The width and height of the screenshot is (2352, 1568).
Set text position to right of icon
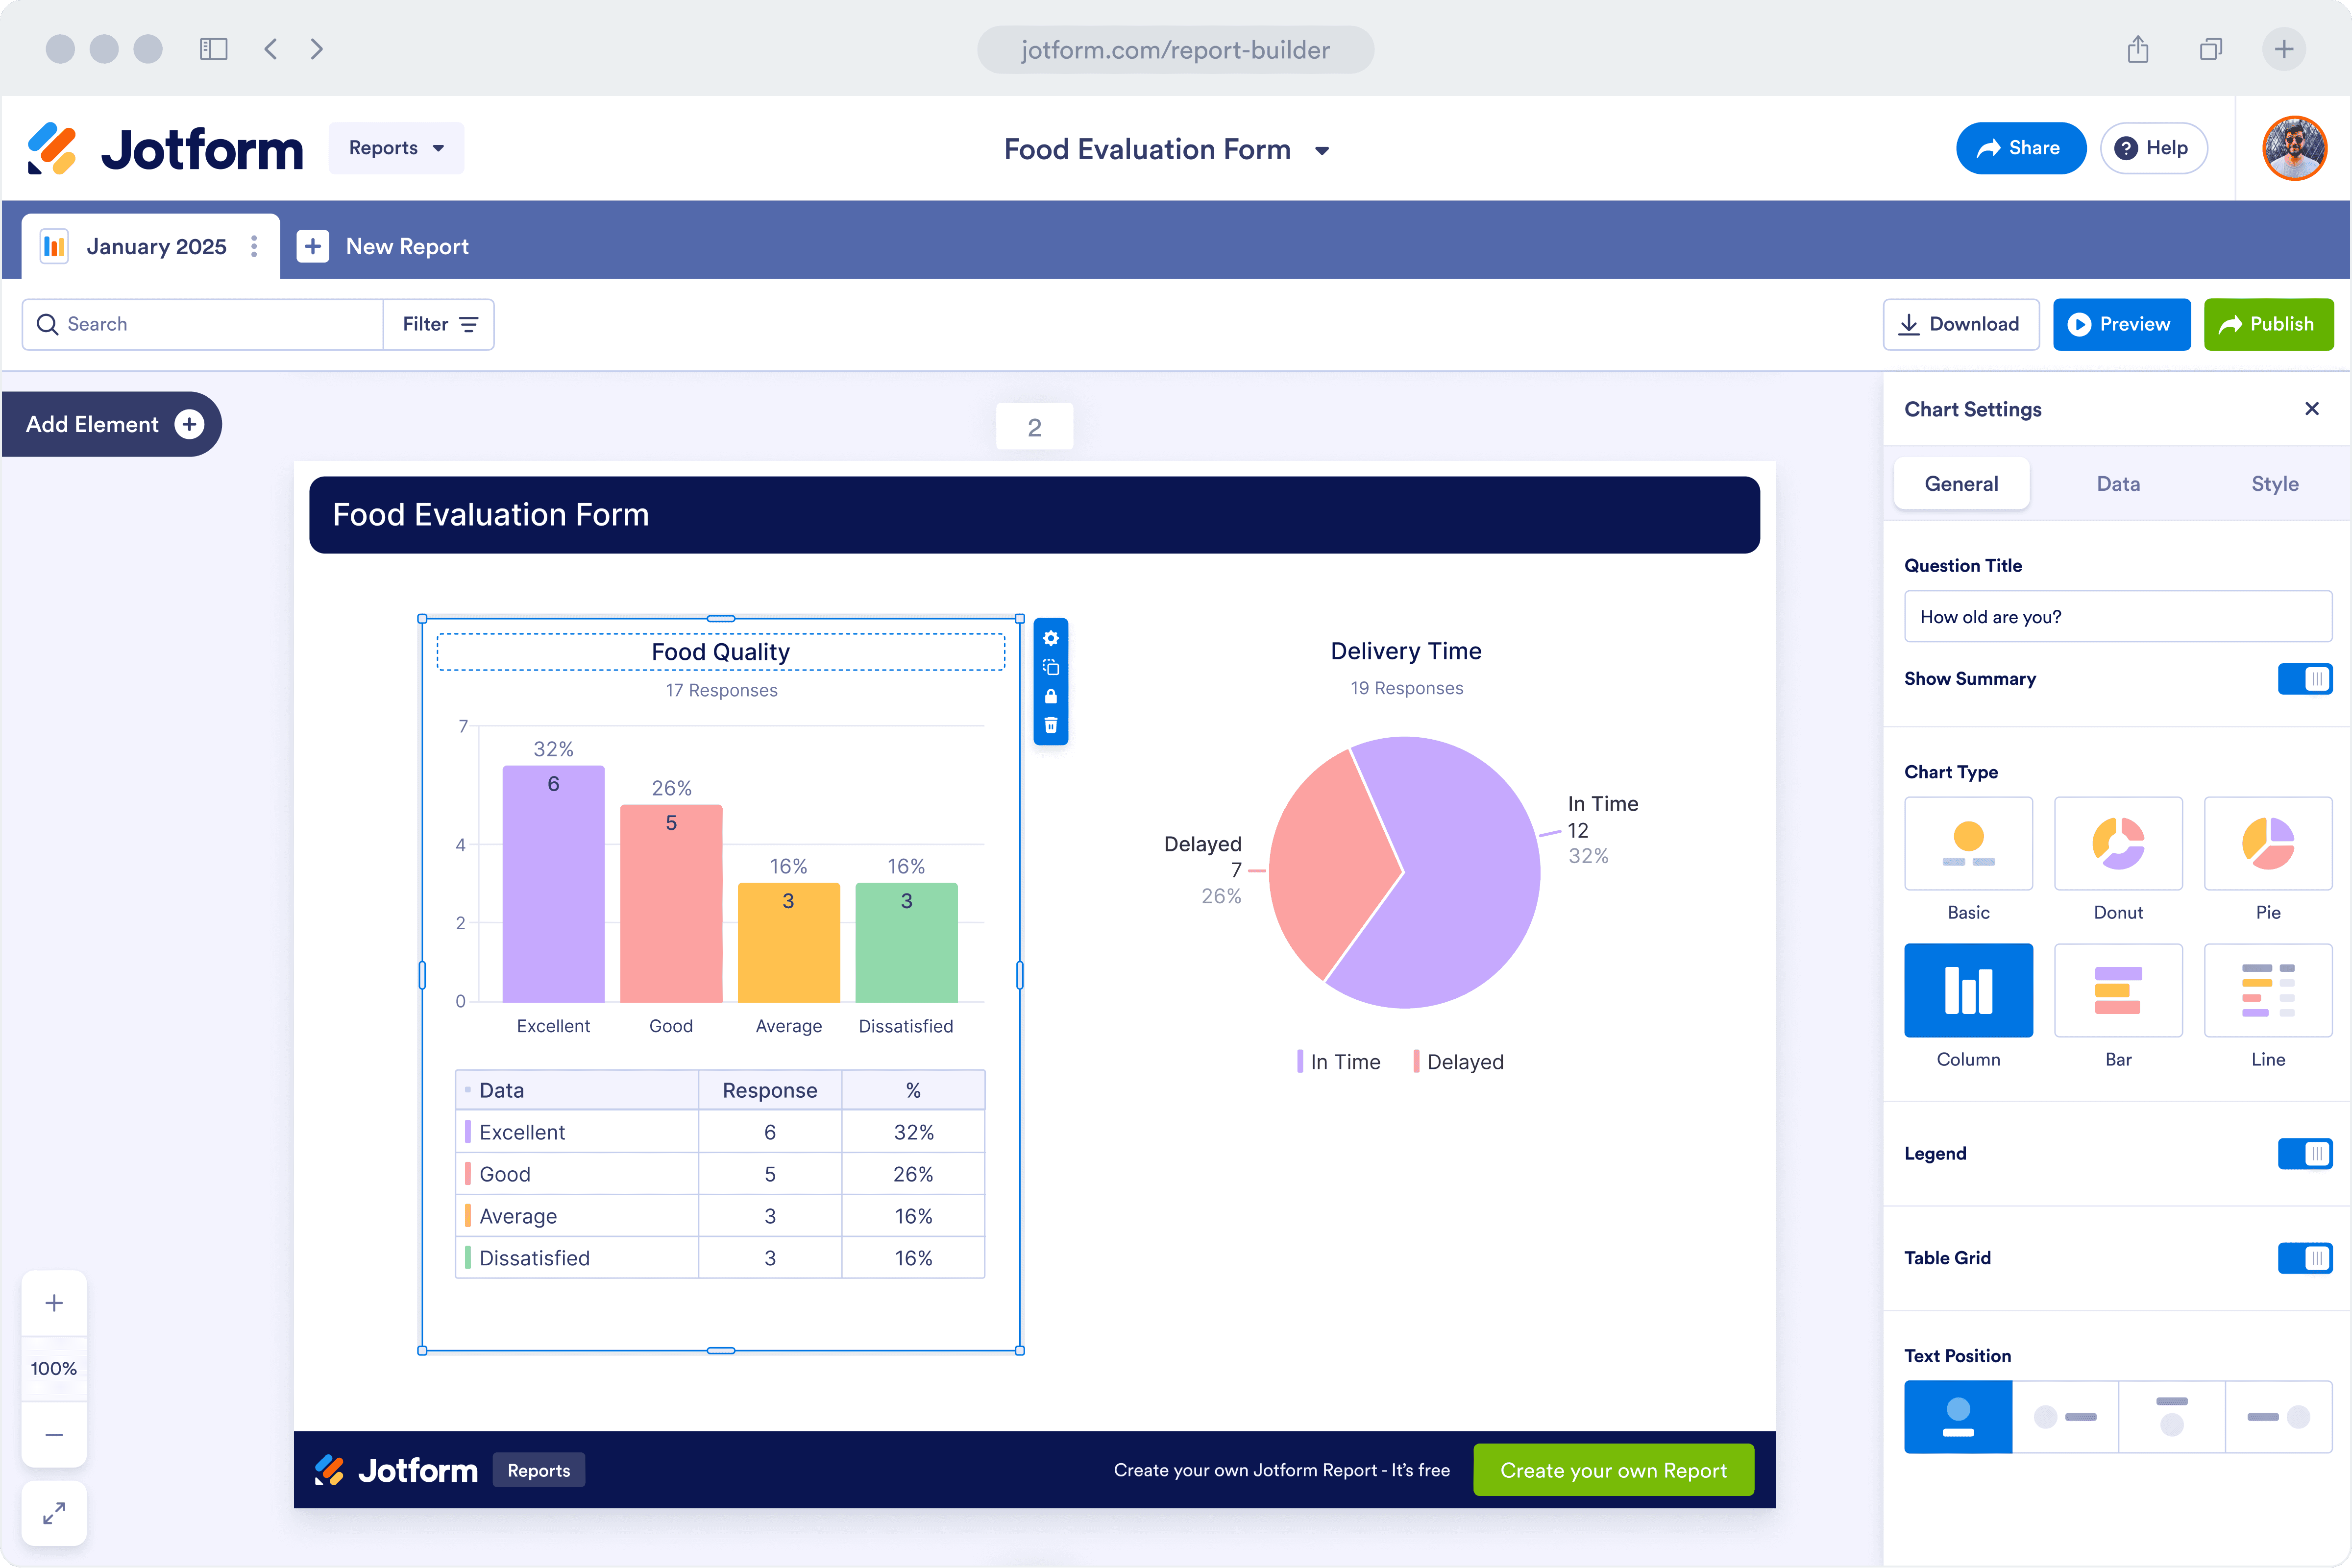click(x=2065, y=1417)
